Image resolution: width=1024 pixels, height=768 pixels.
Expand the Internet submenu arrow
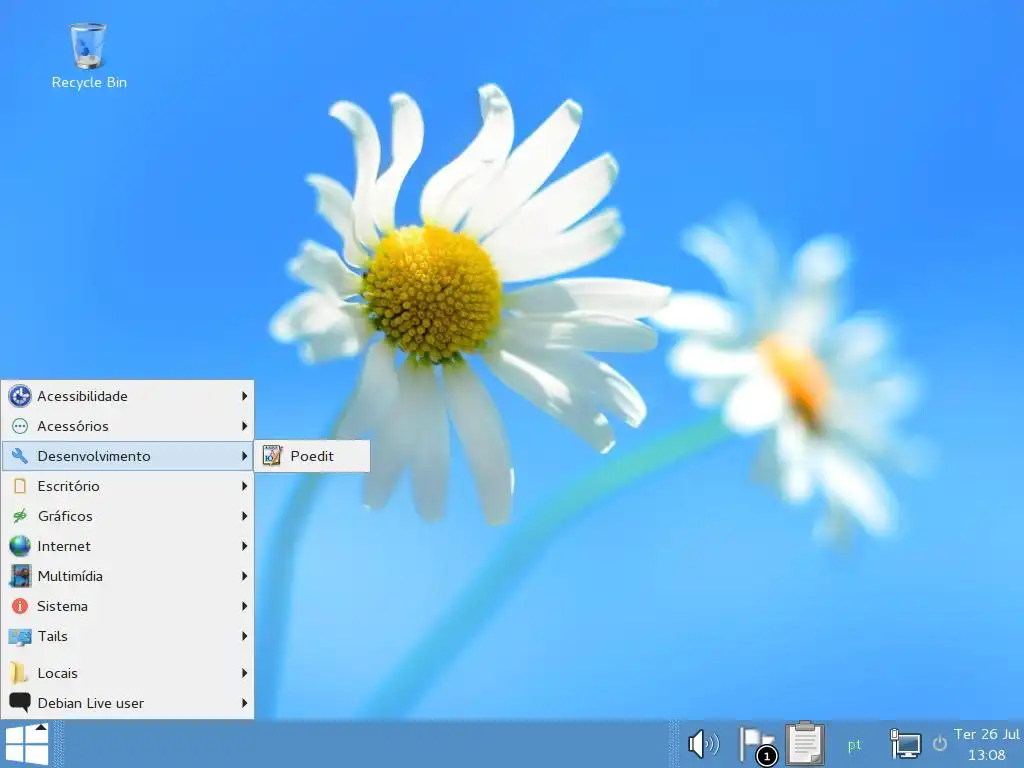point(244,546)
